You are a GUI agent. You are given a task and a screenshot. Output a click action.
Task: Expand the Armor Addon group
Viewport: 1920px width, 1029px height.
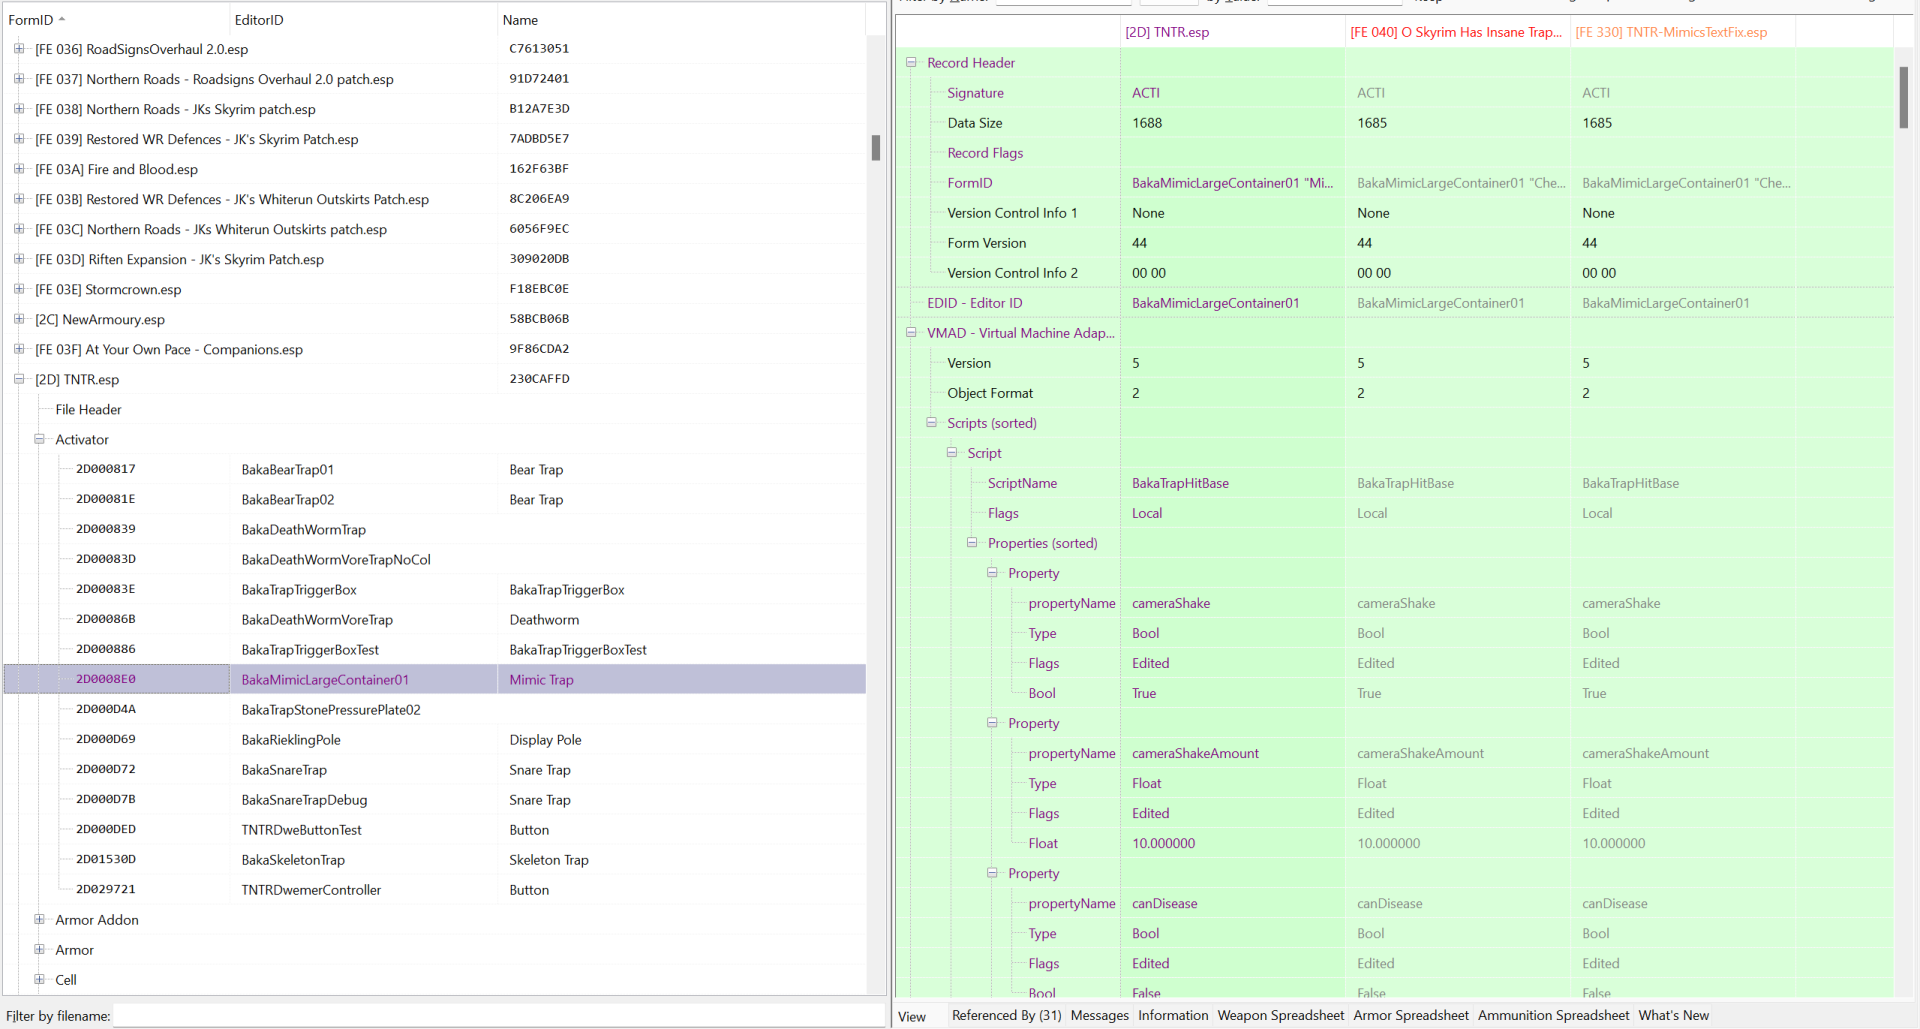pos(39,919)
